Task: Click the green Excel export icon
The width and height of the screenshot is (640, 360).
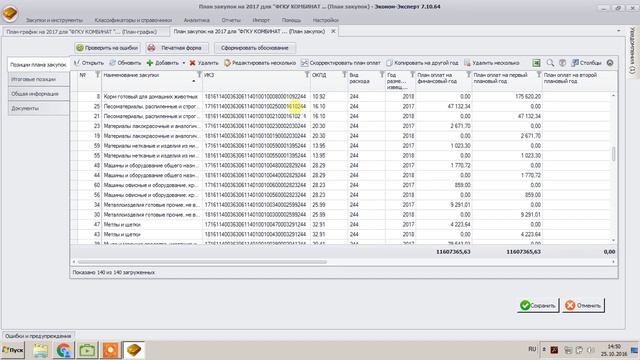Action: (x=536, y=63)
